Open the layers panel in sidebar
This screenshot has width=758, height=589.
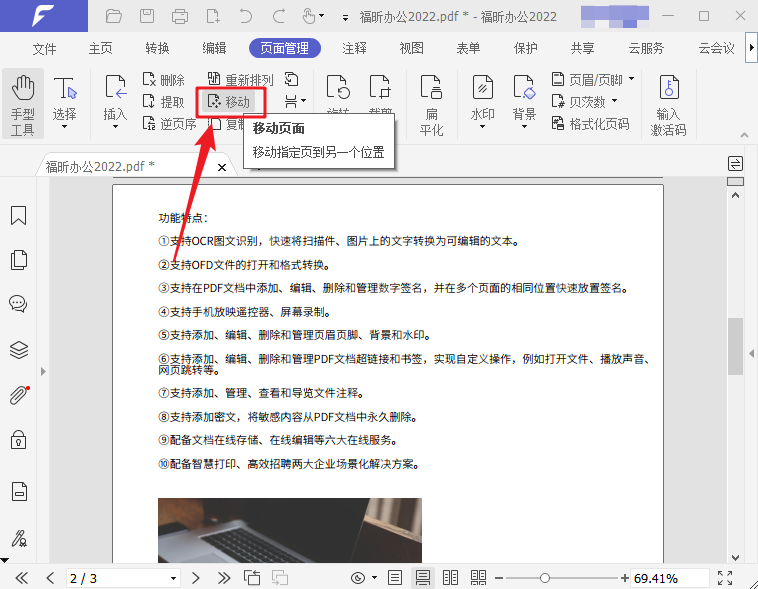18,350
